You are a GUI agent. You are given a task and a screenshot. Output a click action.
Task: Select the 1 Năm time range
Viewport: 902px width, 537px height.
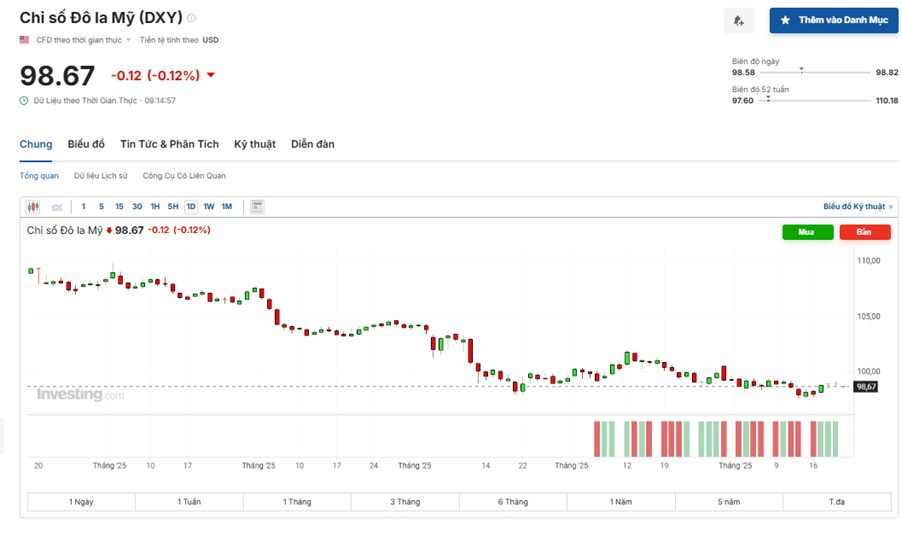[622, 501]
